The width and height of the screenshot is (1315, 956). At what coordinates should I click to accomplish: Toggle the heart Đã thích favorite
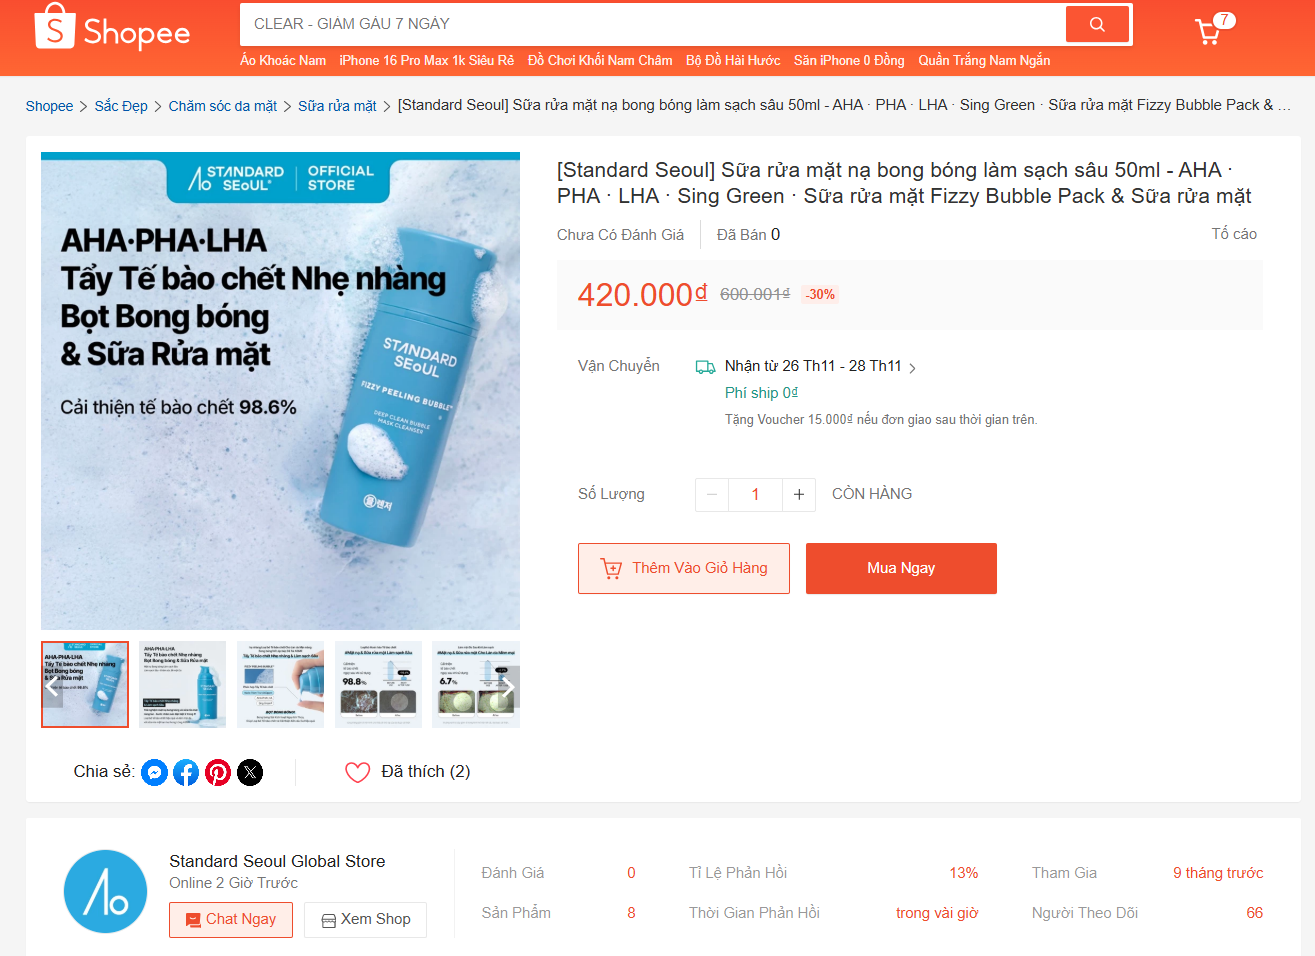(357, 772)
